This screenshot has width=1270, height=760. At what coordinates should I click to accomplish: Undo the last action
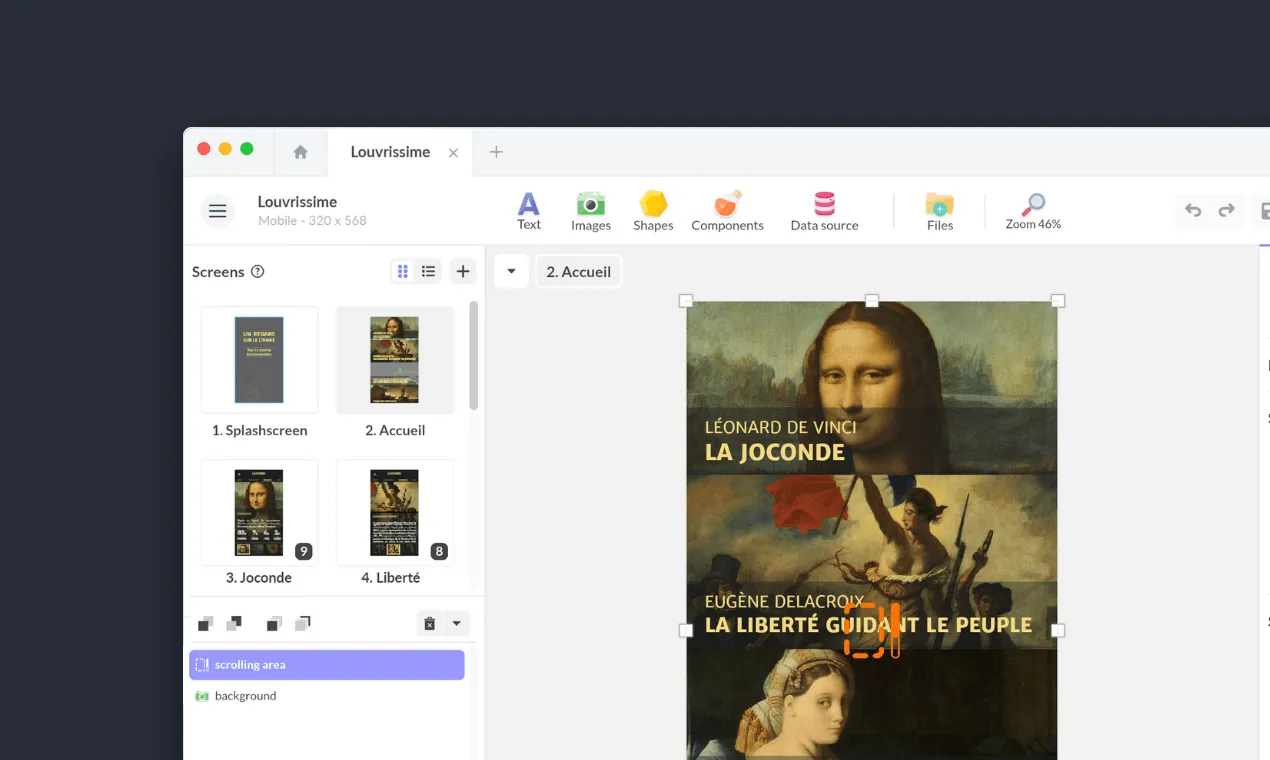tap(1193, 210)
